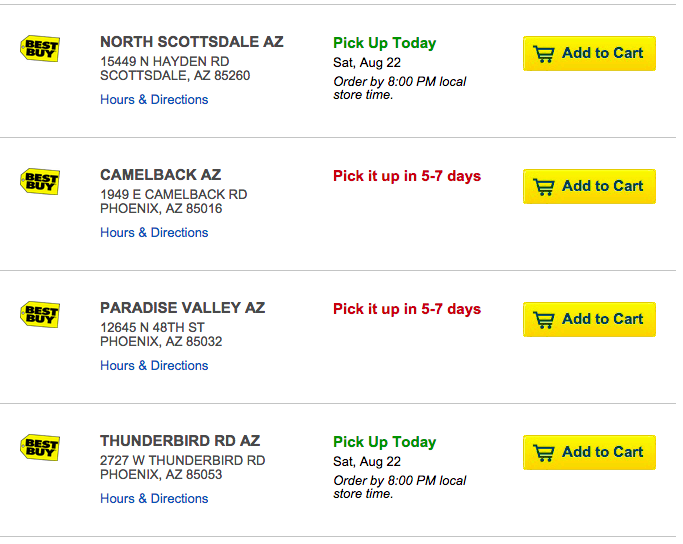This screenshot has width=683, height=544.
Task: View Hours & Directions for Camelback
Action: coord(154,233)
